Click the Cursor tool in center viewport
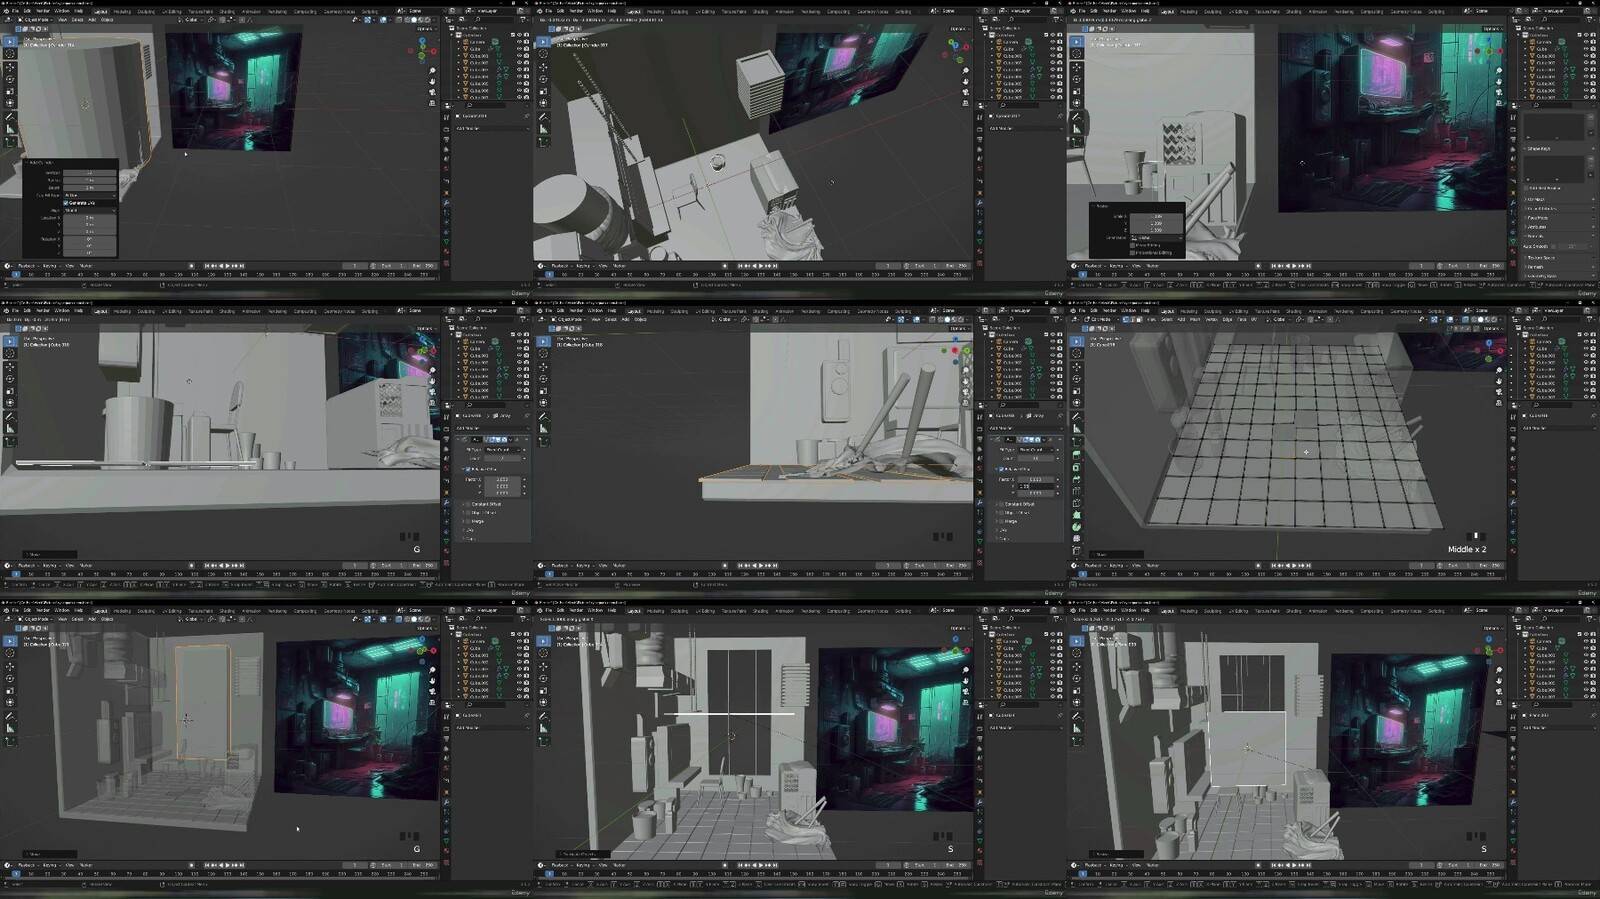Image resolution: width=1600 pixels, height=899 pixels. (543, 353)
